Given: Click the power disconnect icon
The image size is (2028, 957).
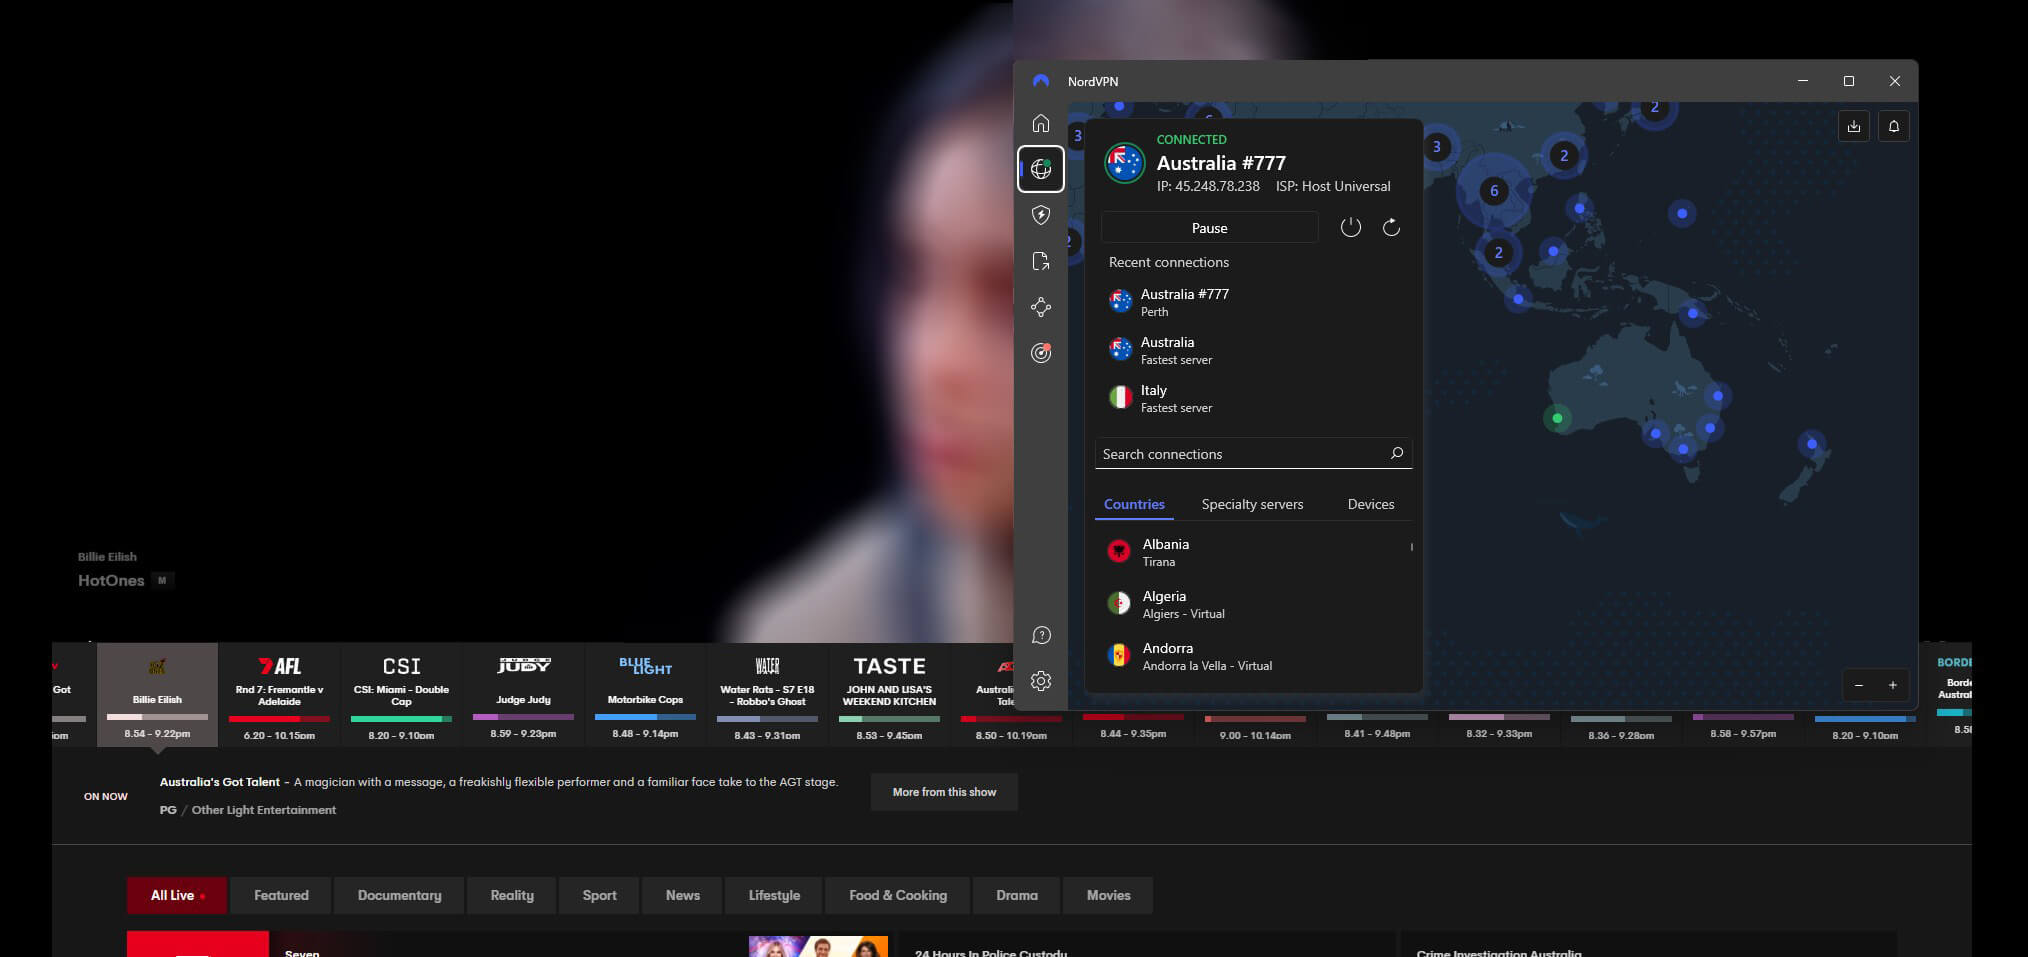Looking at the screenshot, I should point(1350,228).
